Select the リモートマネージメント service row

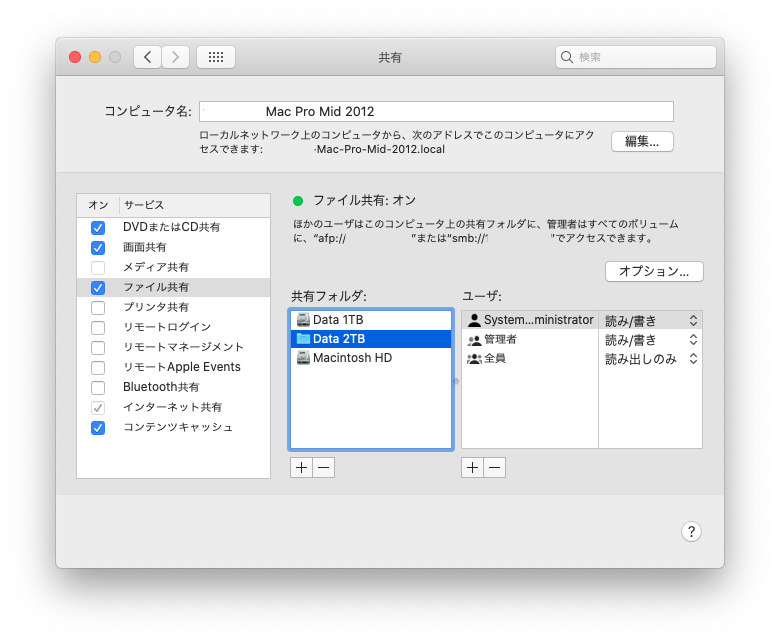coord(174,347)
